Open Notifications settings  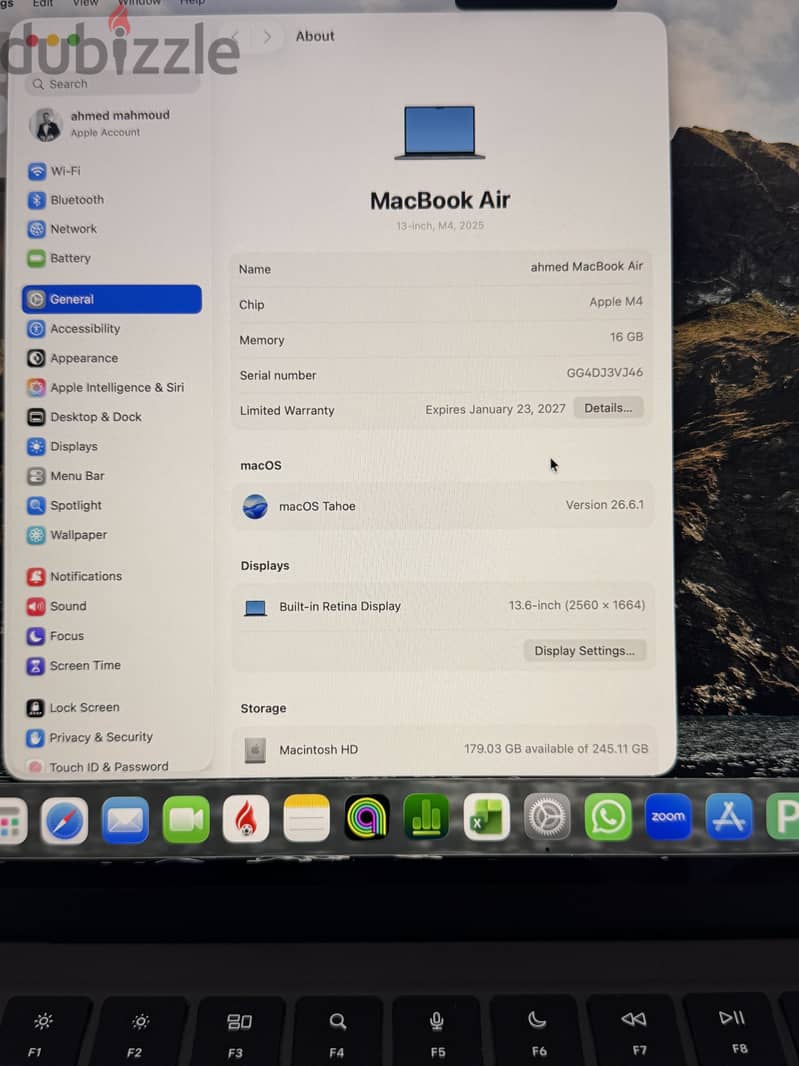point(75,577)
